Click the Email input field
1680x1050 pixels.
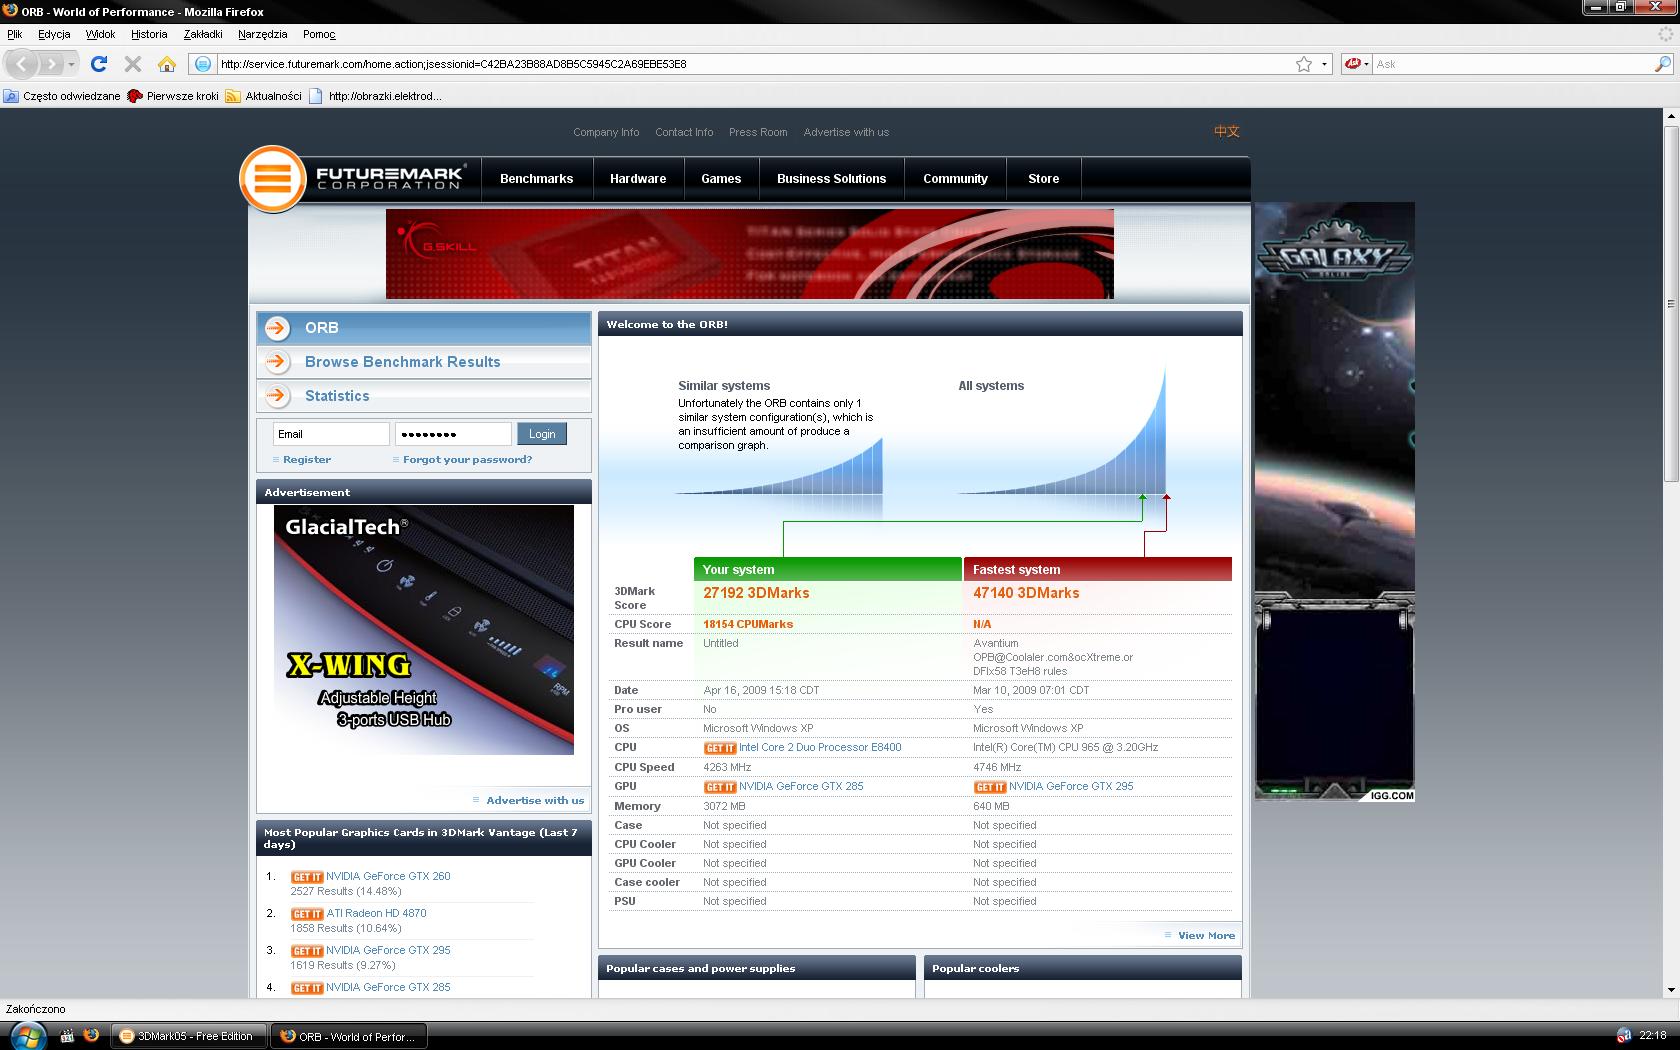(331, 434)
